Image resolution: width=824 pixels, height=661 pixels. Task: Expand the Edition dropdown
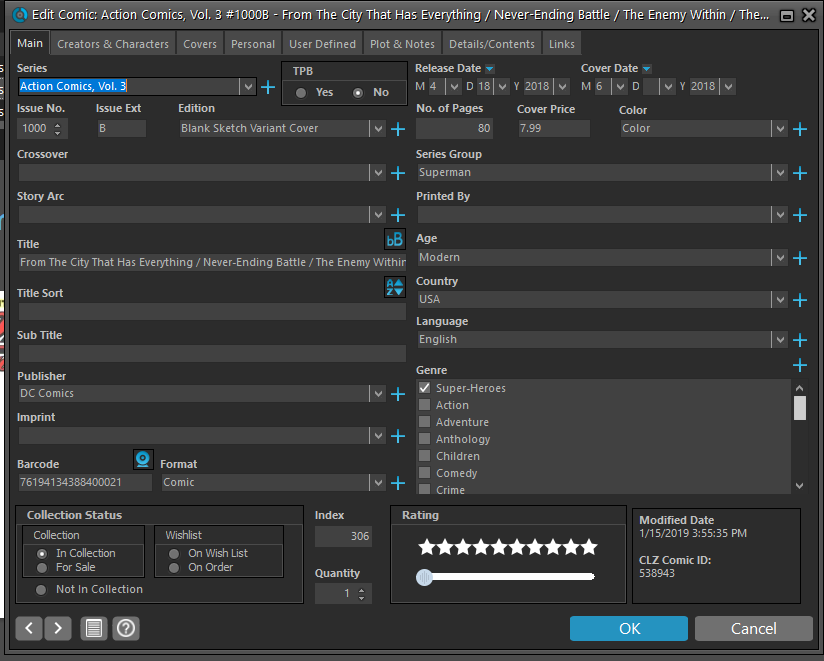click(x=378, y=129)
